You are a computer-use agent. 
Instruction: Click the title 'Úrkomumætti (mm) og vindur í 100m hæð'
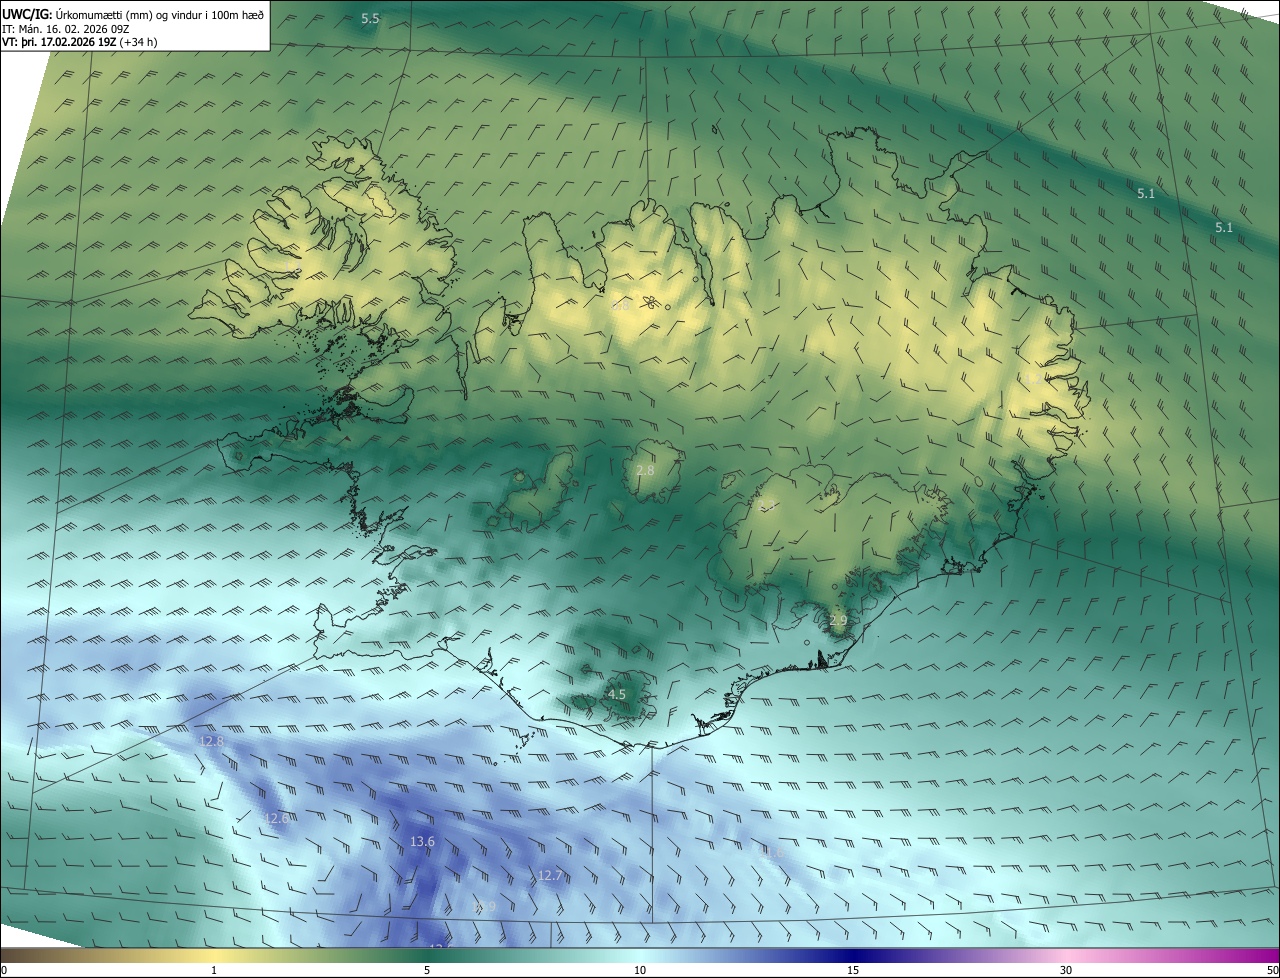tap(160, 15)
